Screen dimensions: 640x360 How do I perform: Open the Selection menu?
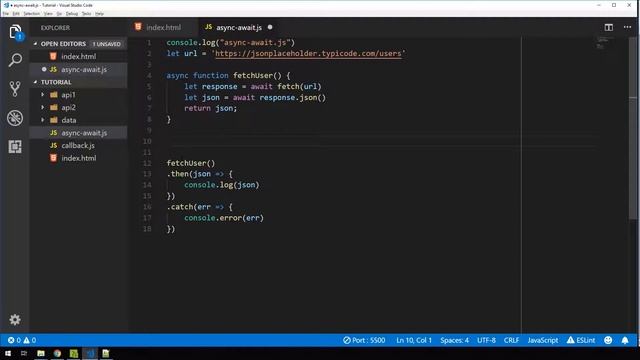(x=31, y=13)
